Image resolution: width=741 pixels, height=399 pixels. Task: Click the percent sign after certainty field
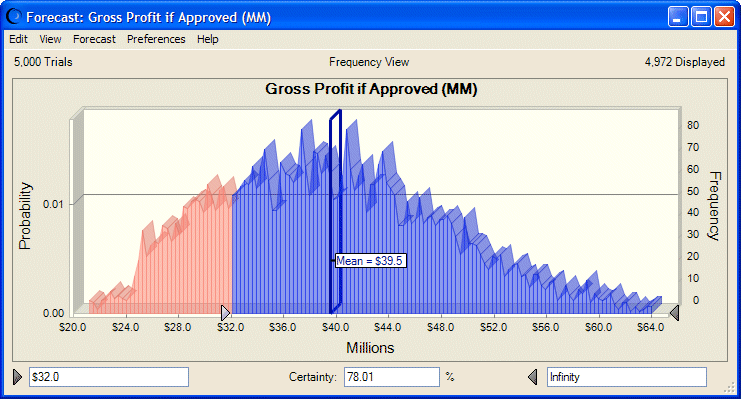click(449, 377)
